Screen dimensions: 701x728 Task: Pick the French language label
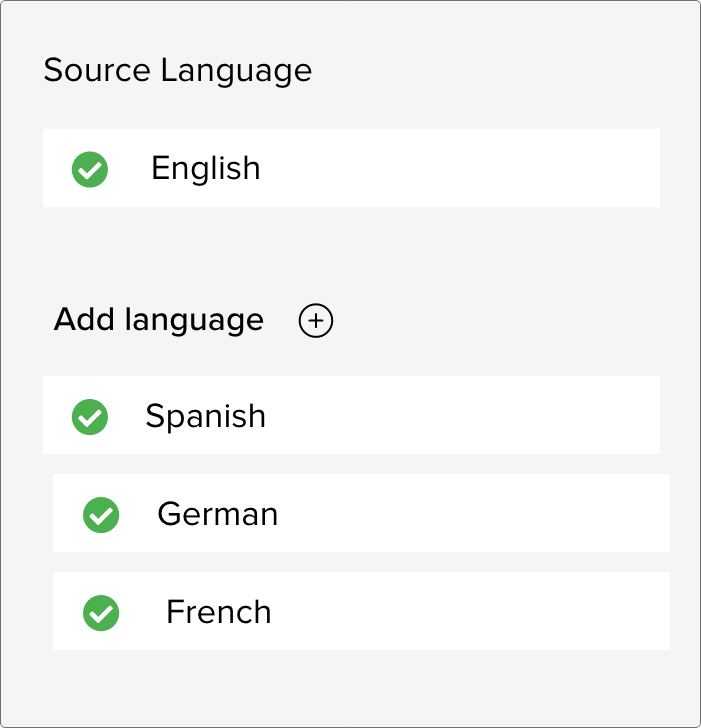click(x=218, y=612)
